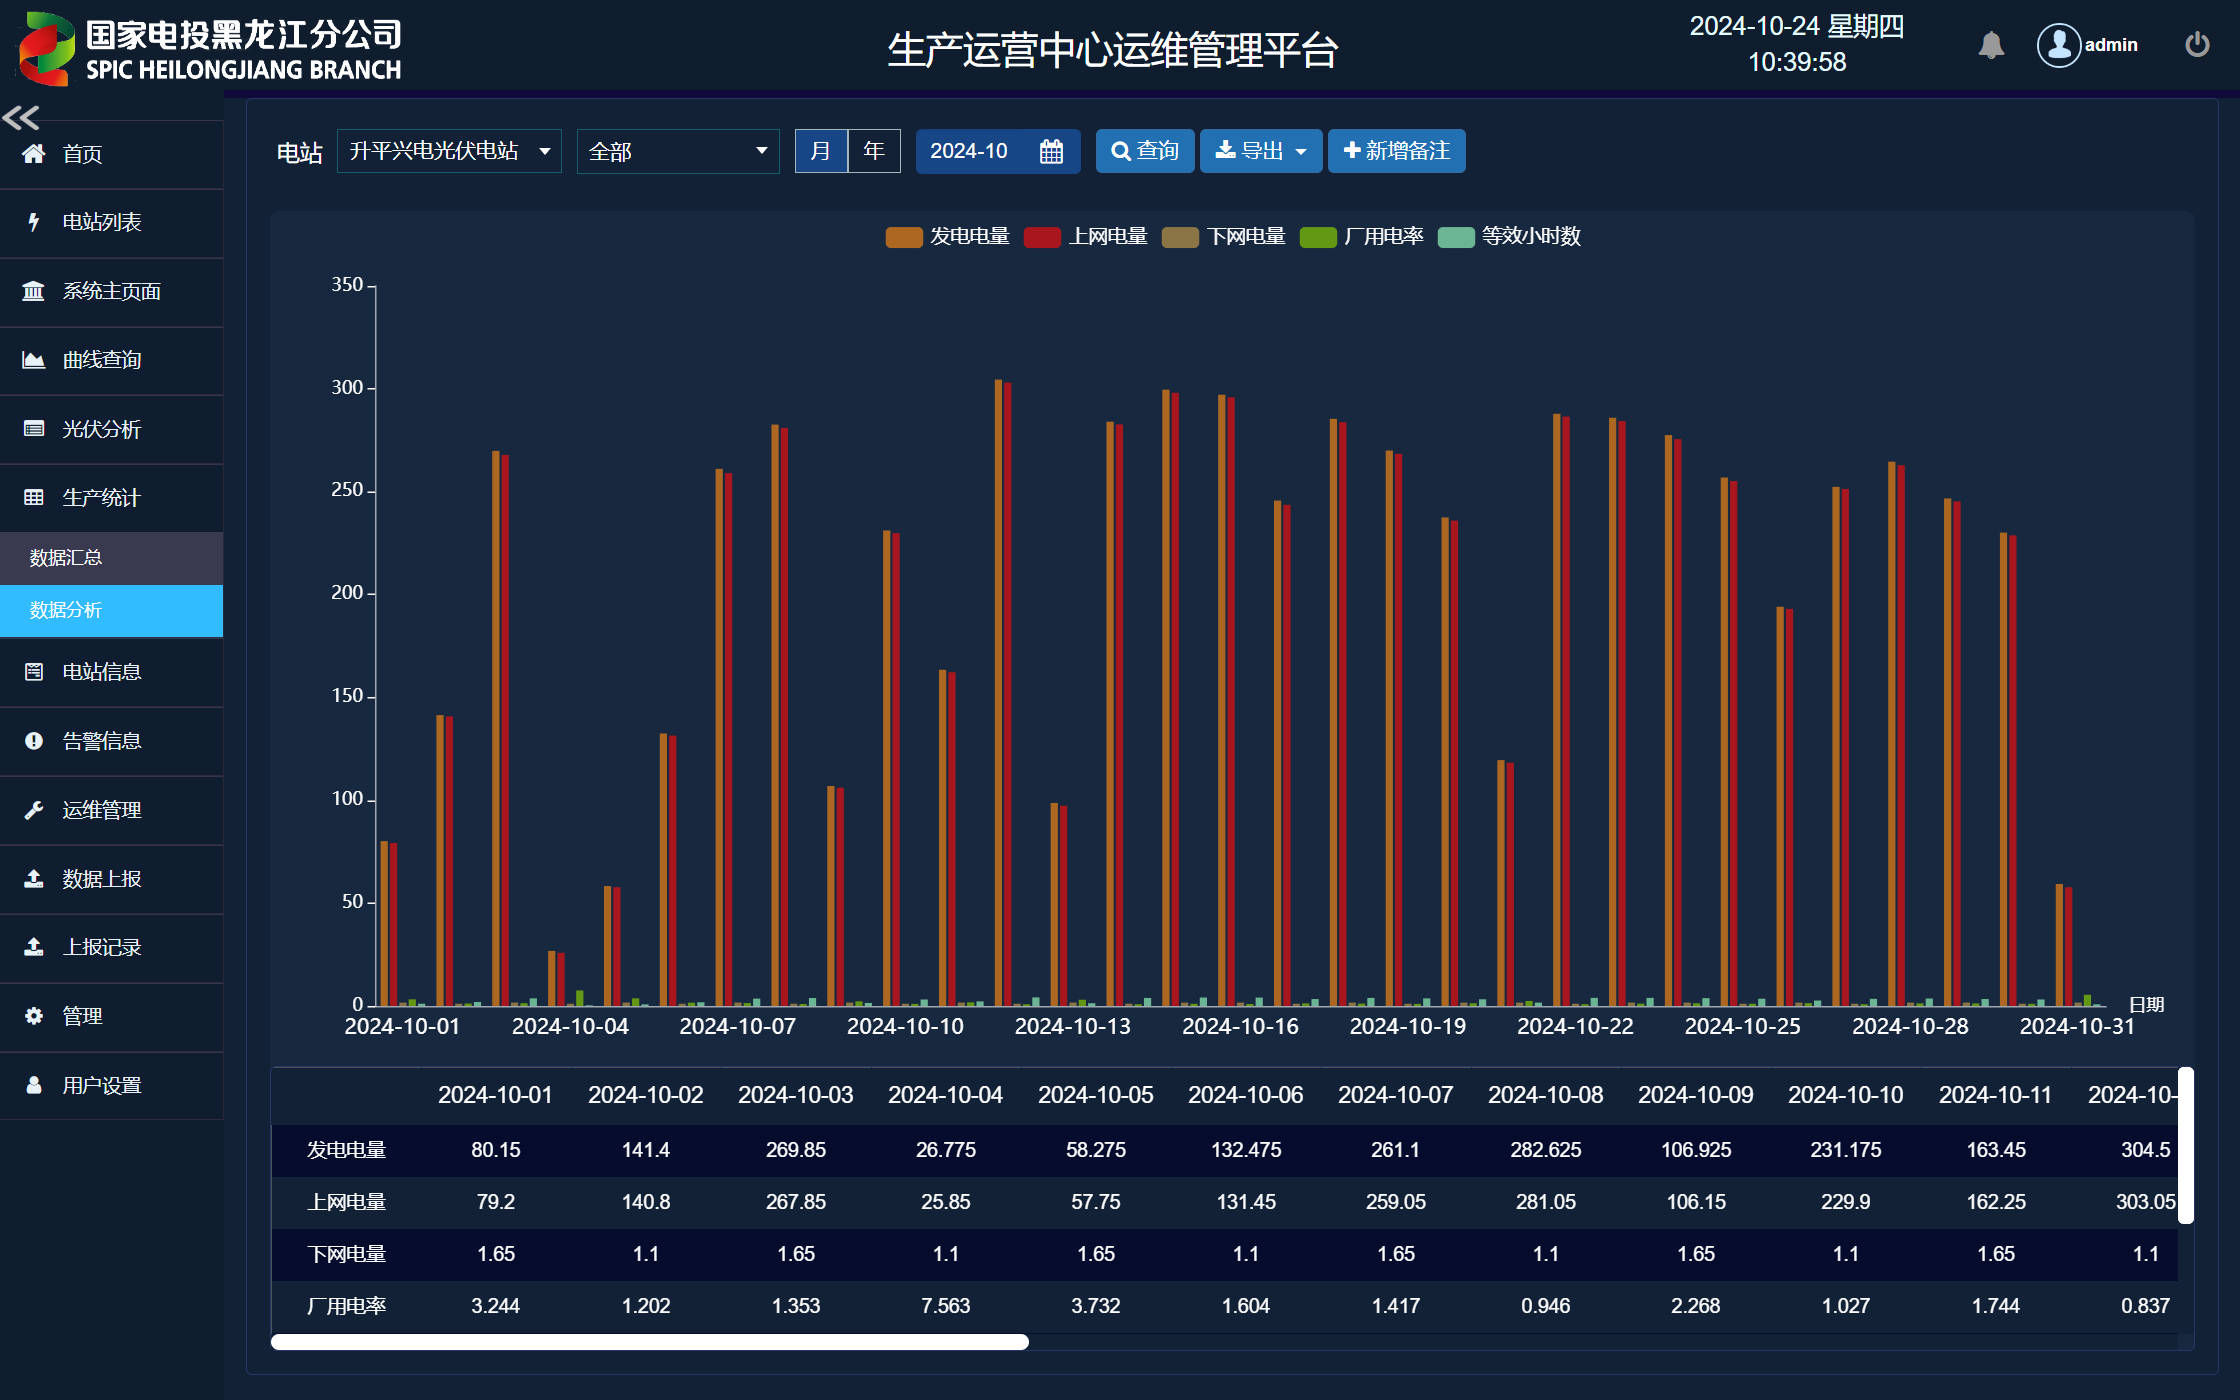Screen dimensions: 2240x1400
Task: Open the 升平兴电光伏电站 station dropdown
Action: pos(449,152)
